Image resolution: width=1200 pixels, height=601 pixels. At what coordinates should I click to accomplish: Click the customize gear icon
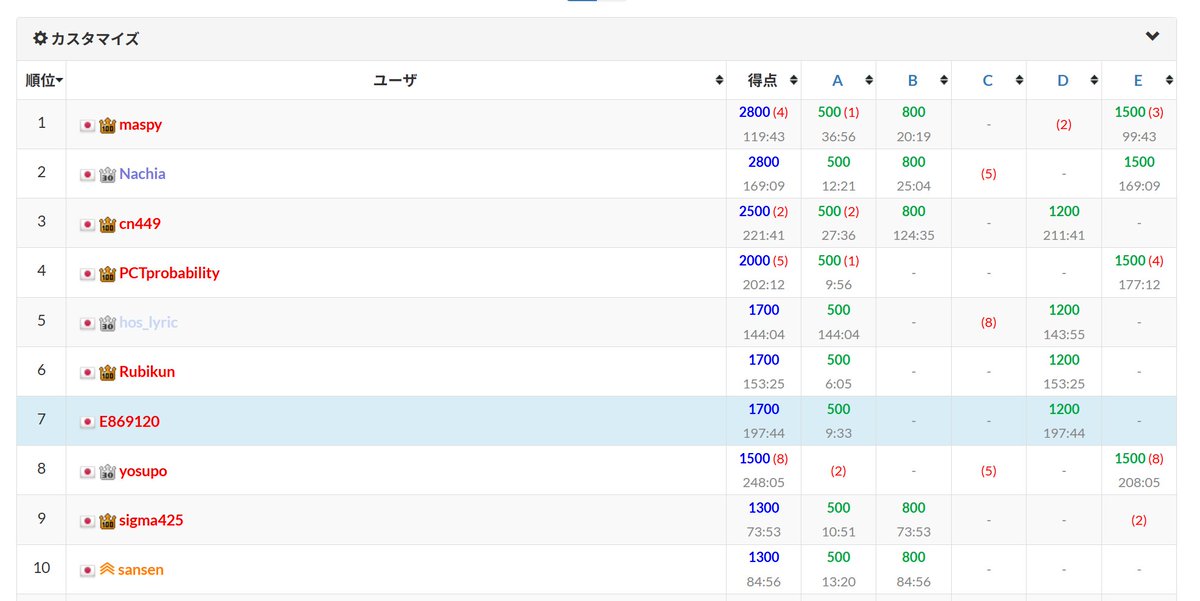point(39,36)
